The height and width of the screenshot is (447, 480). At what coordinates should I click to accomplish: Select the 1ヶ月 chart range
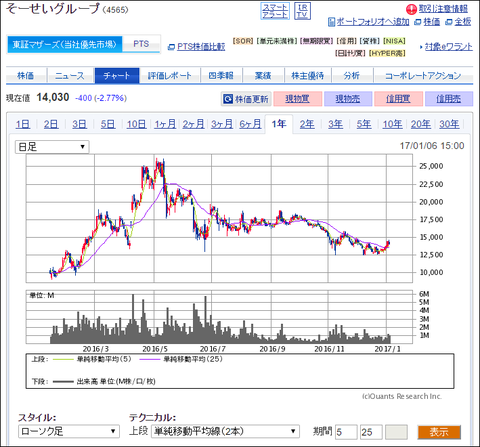tap(165, 124)
